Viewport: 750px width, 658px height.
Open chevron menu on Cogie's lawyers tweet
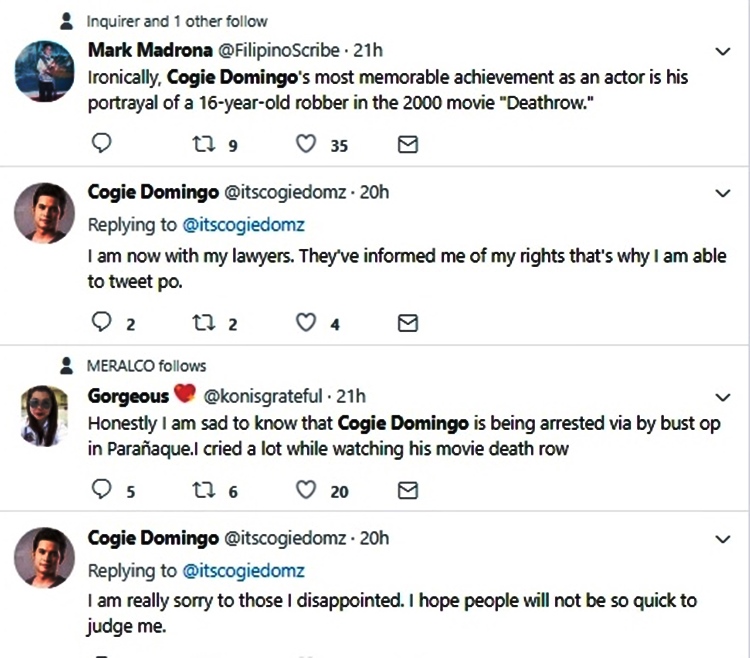[x=724, y=192]
